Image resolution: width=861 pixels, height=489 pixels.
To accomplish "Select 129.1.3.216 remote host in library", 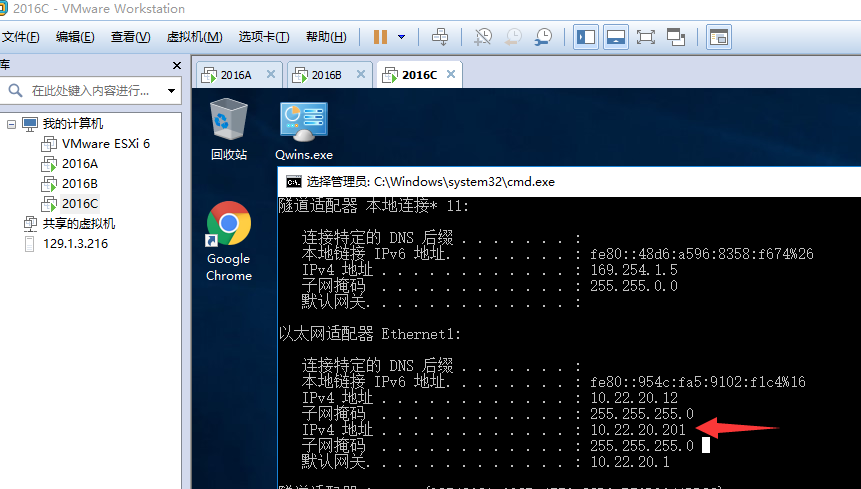I will pos(75,244).
